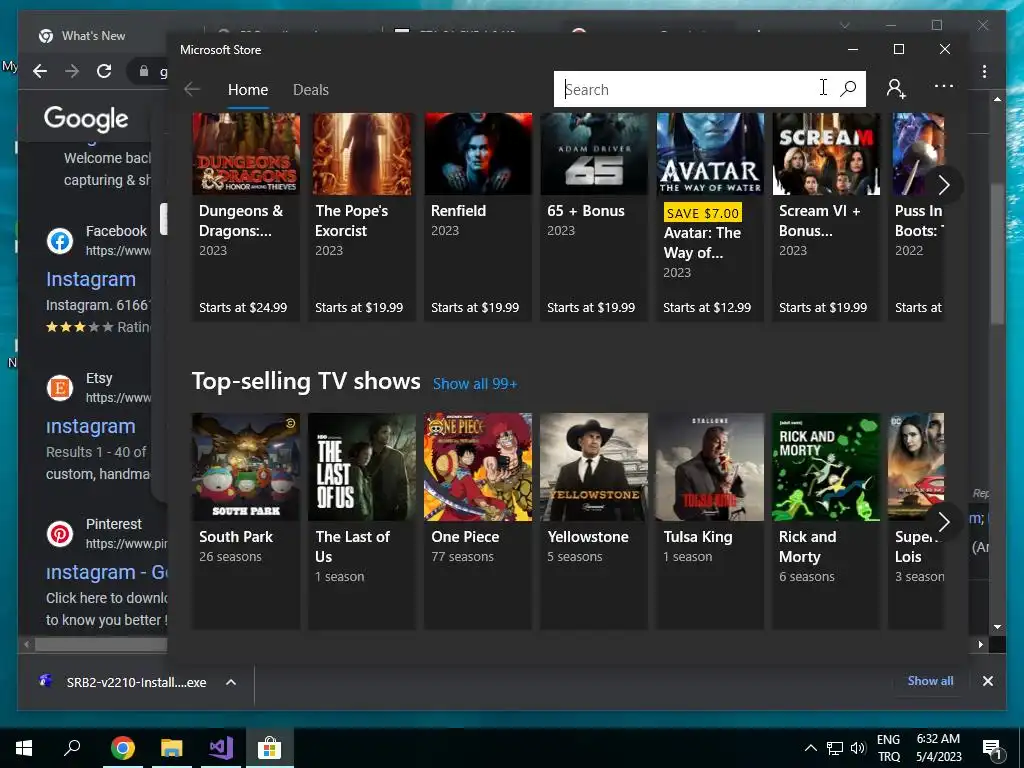Switch to Chrome from the taskbar
1024x768 pixels.
tap(122, 748)
